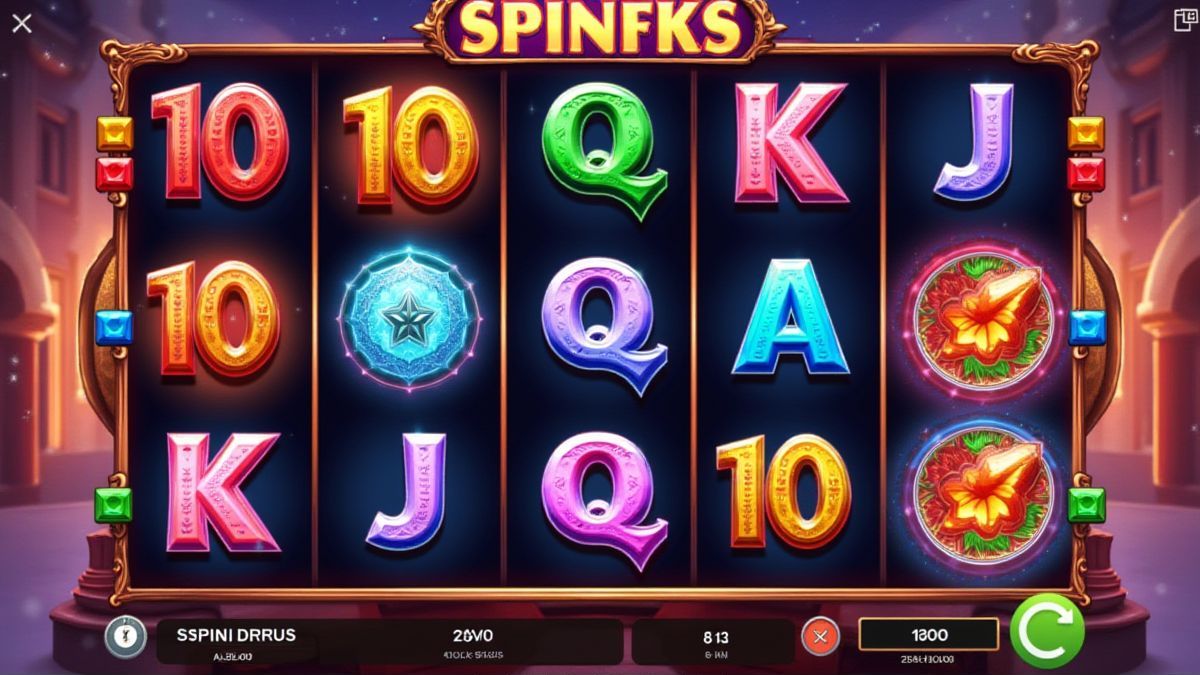Click the red gem payline marker on right
Viewport: 1200px width, 675px height.
pyautogui.click(x=1085, y=174)
